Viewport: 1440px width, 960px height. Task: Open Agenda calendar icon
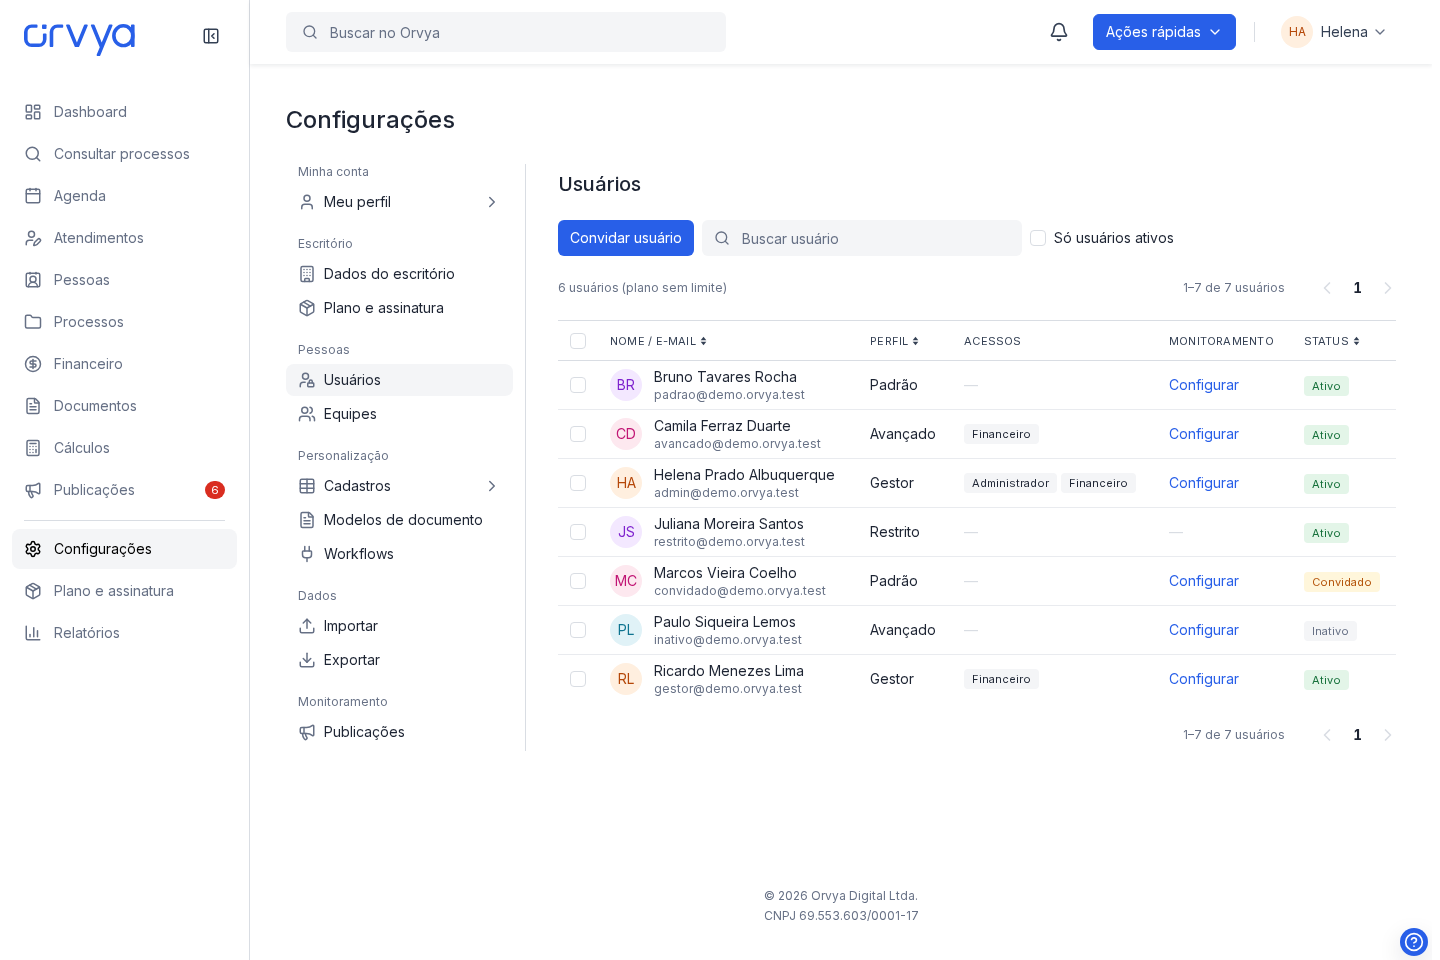pos(33,196)
